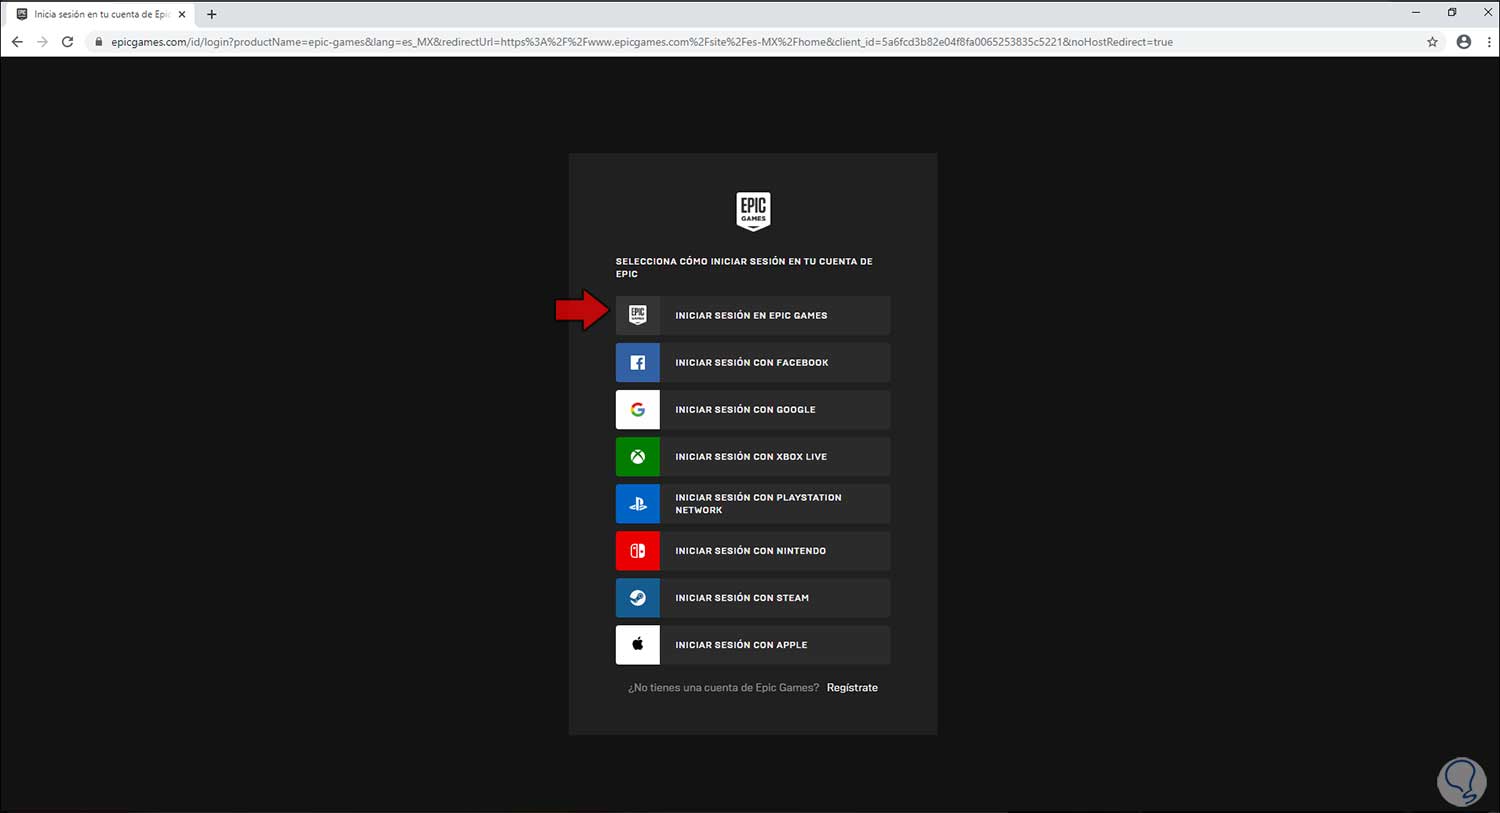Click the Xbox Live logo icon

638,456
